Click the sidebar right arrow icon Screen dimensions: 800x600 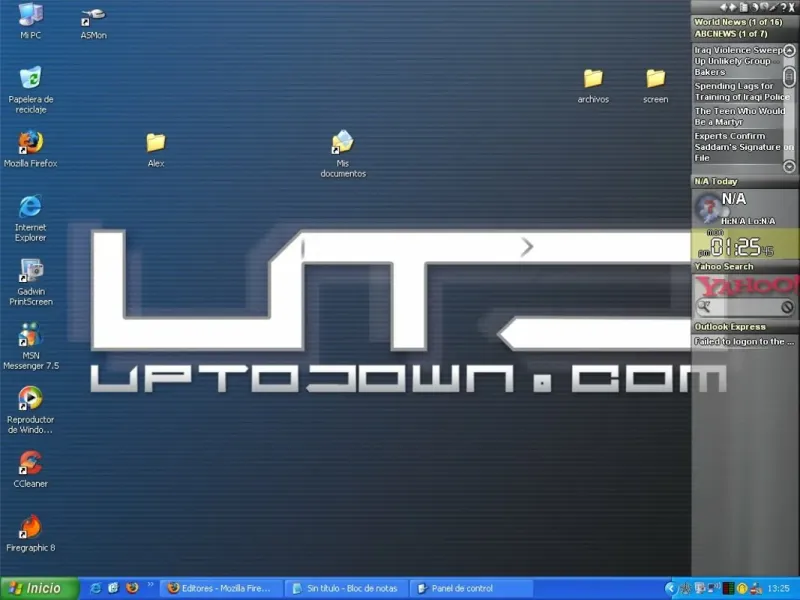coord(733,7)
